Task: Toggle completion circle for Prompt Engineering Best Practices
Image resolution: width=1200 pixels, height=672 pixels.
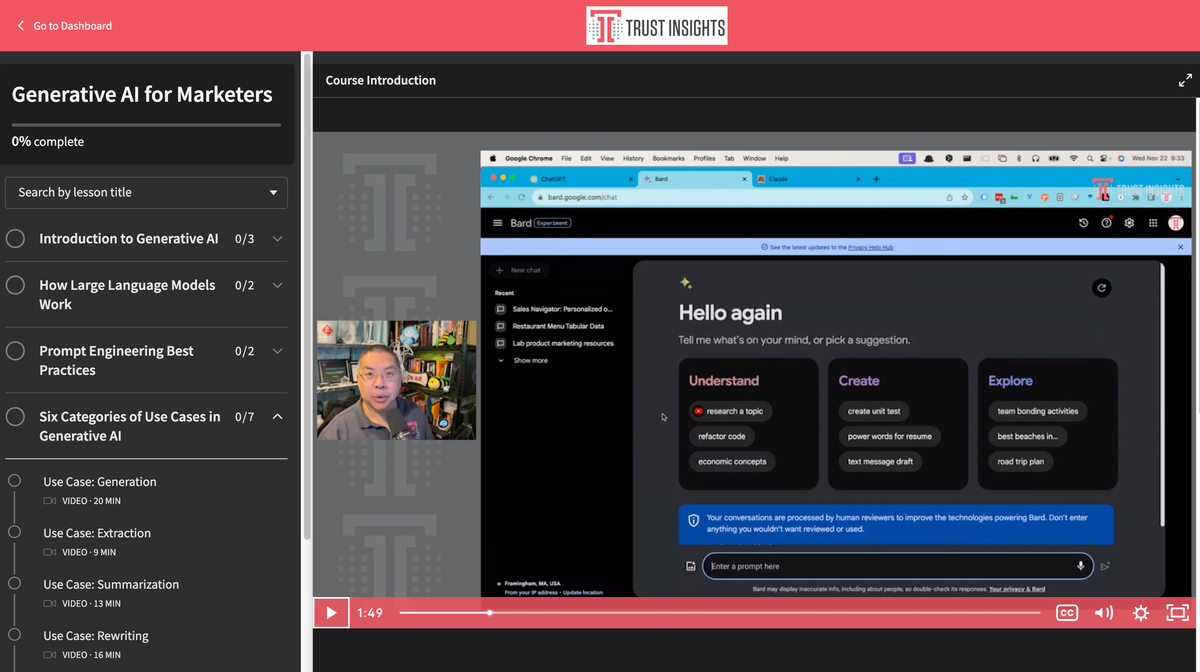Action: coord(15,351)
